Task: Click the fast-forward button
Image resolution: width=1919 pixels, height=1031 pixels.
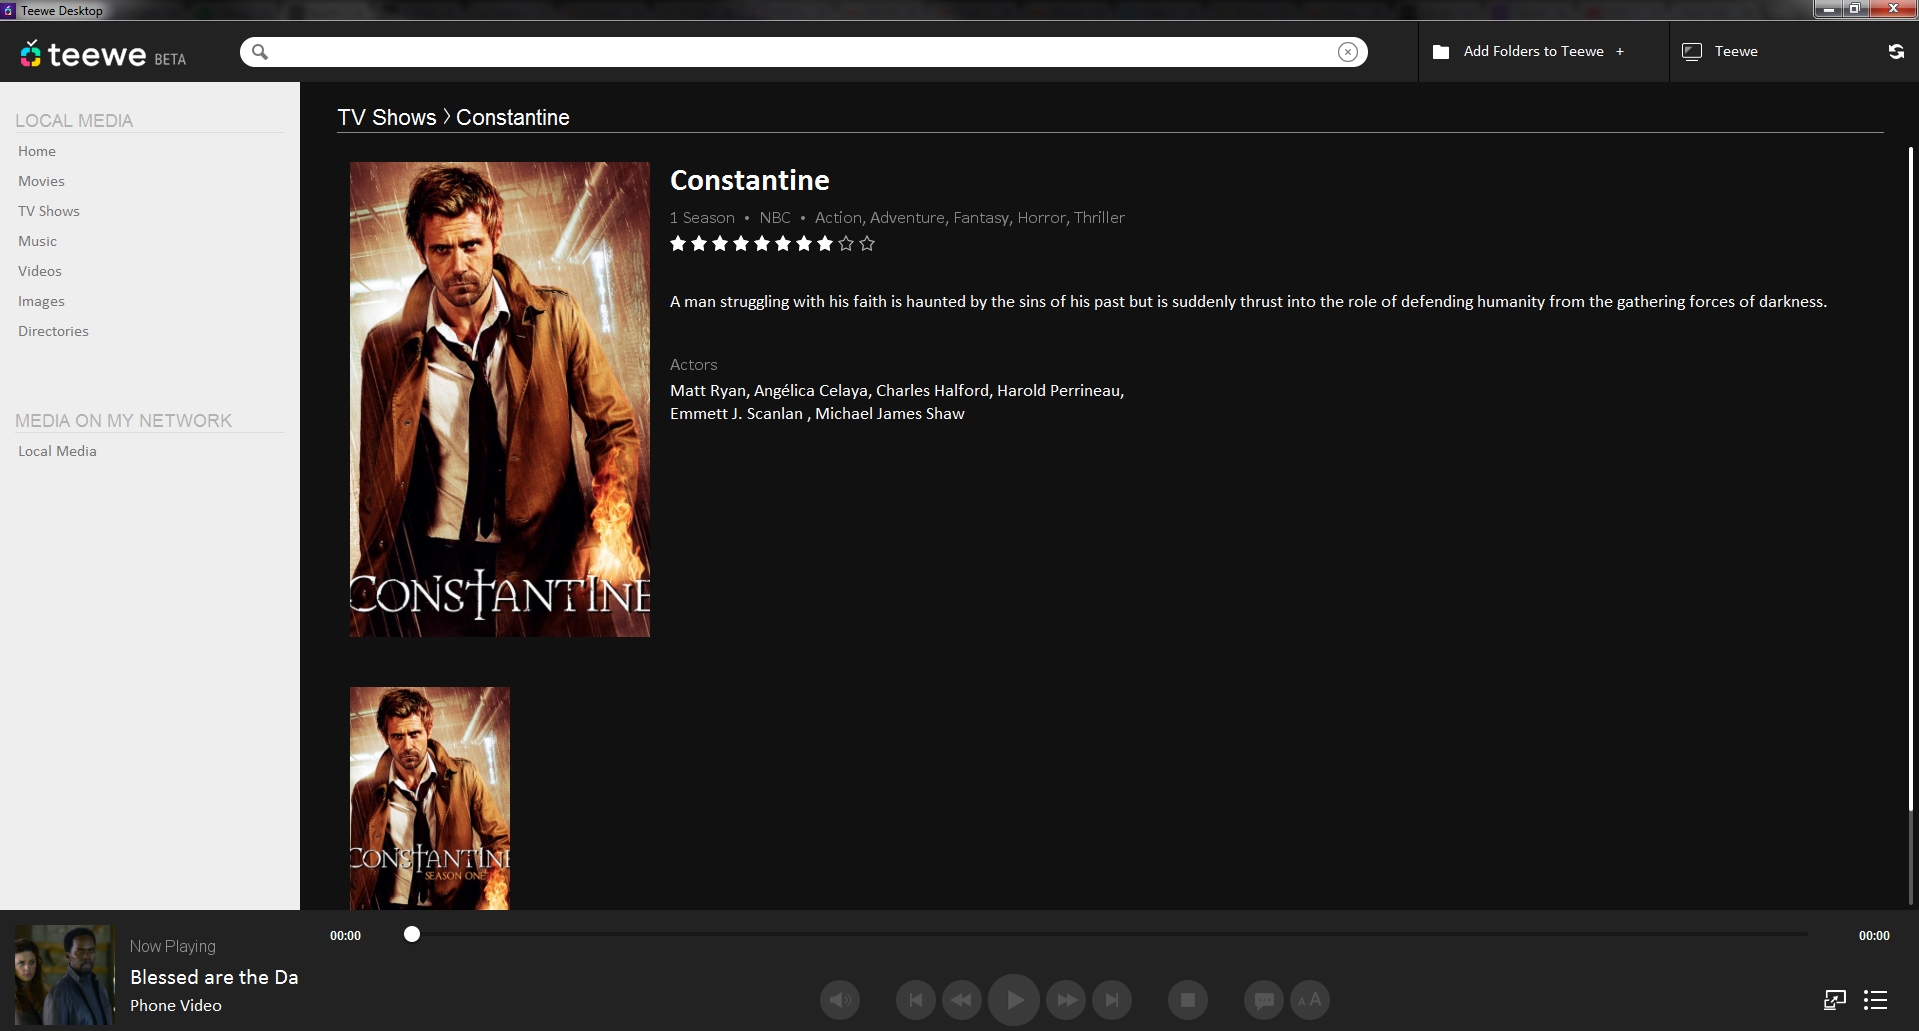Action: [1066, 1000]
